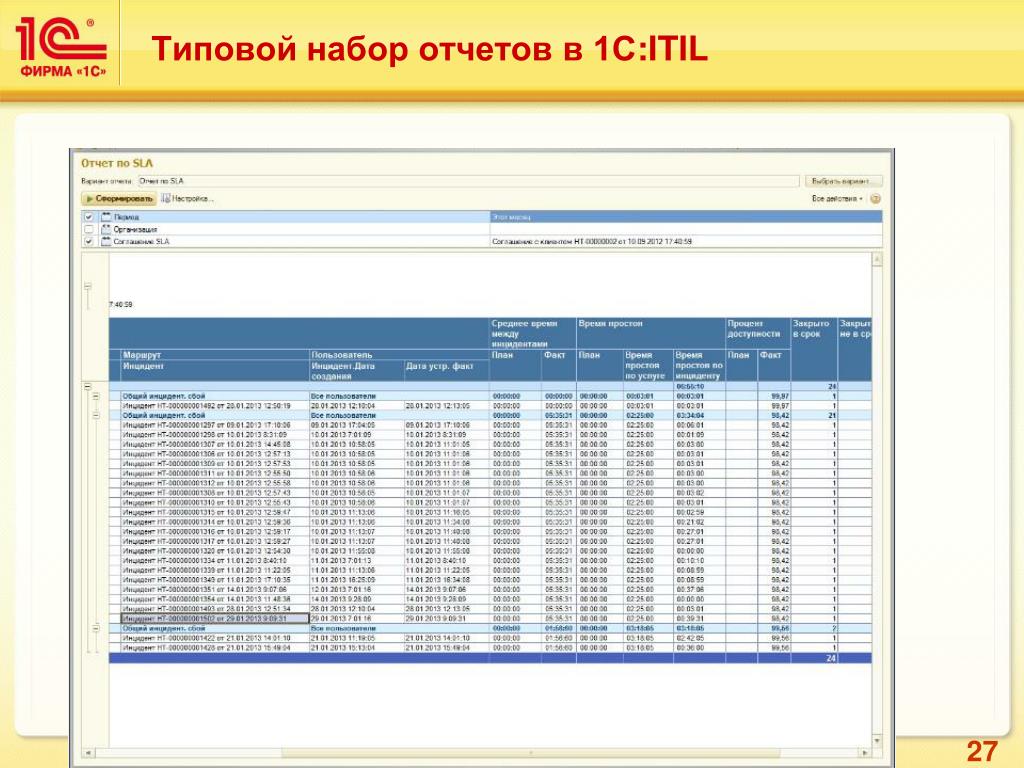Click the Выбрать вариант button

843,181
